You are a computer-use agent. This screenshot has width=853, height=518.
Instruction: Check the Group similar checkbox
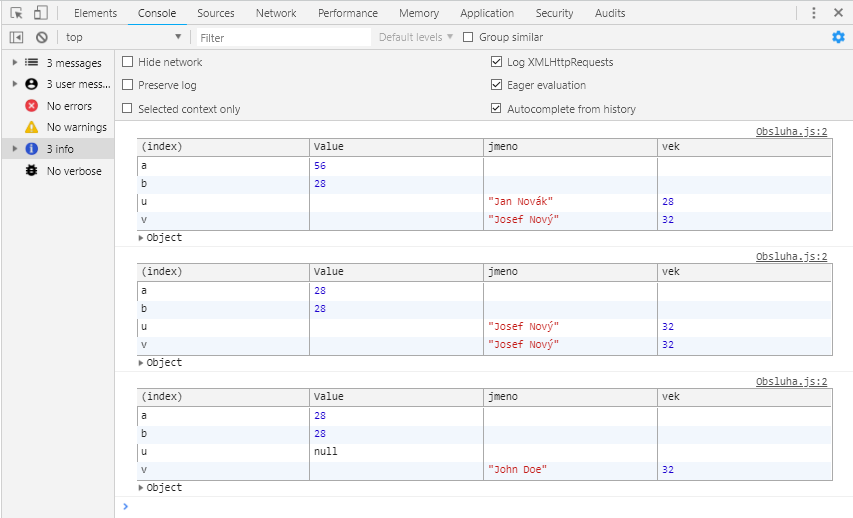click(468, 37)
